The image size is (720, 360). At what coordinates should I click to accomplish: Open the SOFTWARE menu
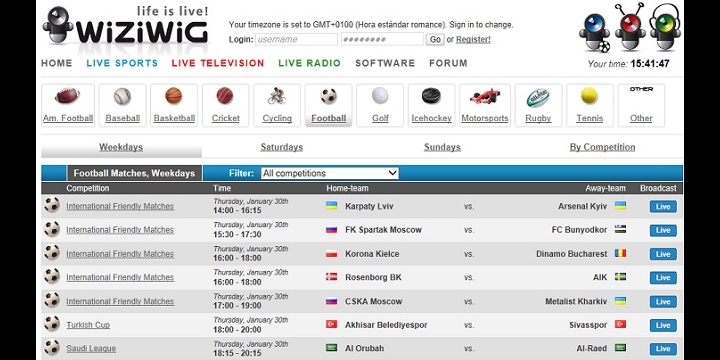pyautogui.click(x=385, y=63)
